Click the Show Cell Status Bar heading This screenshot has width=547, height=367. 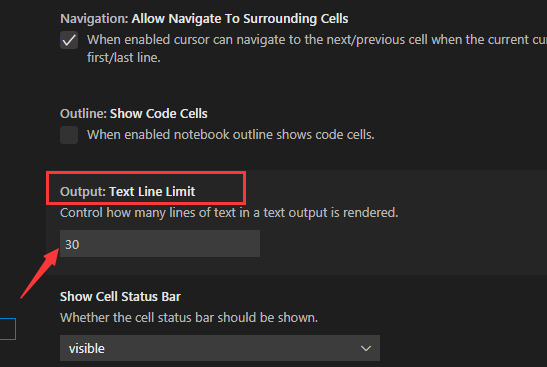pos(120,297)
